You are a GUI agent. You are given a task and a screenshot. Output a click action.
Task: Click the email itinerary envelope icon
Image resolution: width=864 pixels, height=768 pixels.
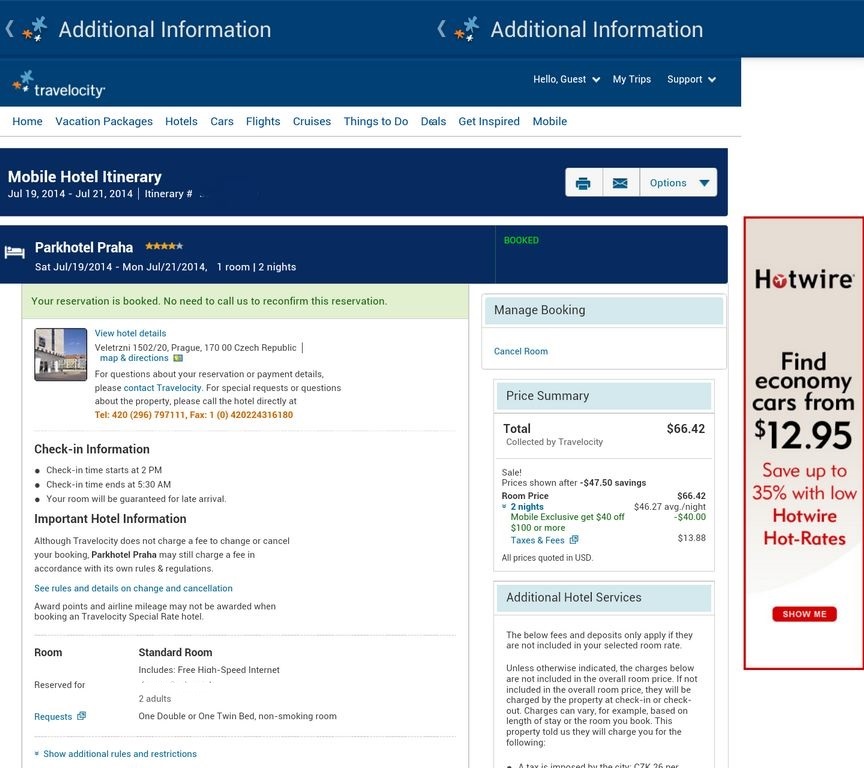(620, 183)
